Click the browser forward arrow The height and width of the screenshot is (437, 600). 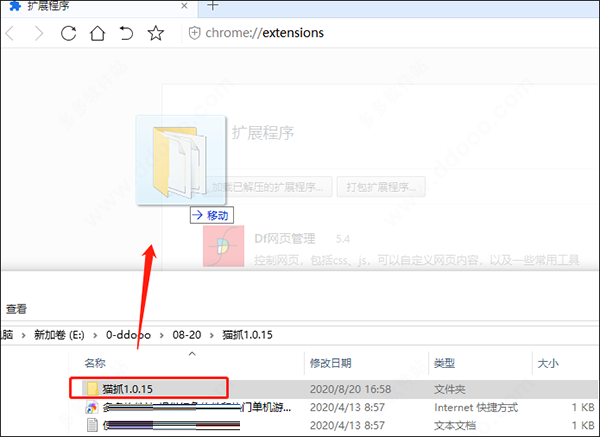(x=39, y=33)
